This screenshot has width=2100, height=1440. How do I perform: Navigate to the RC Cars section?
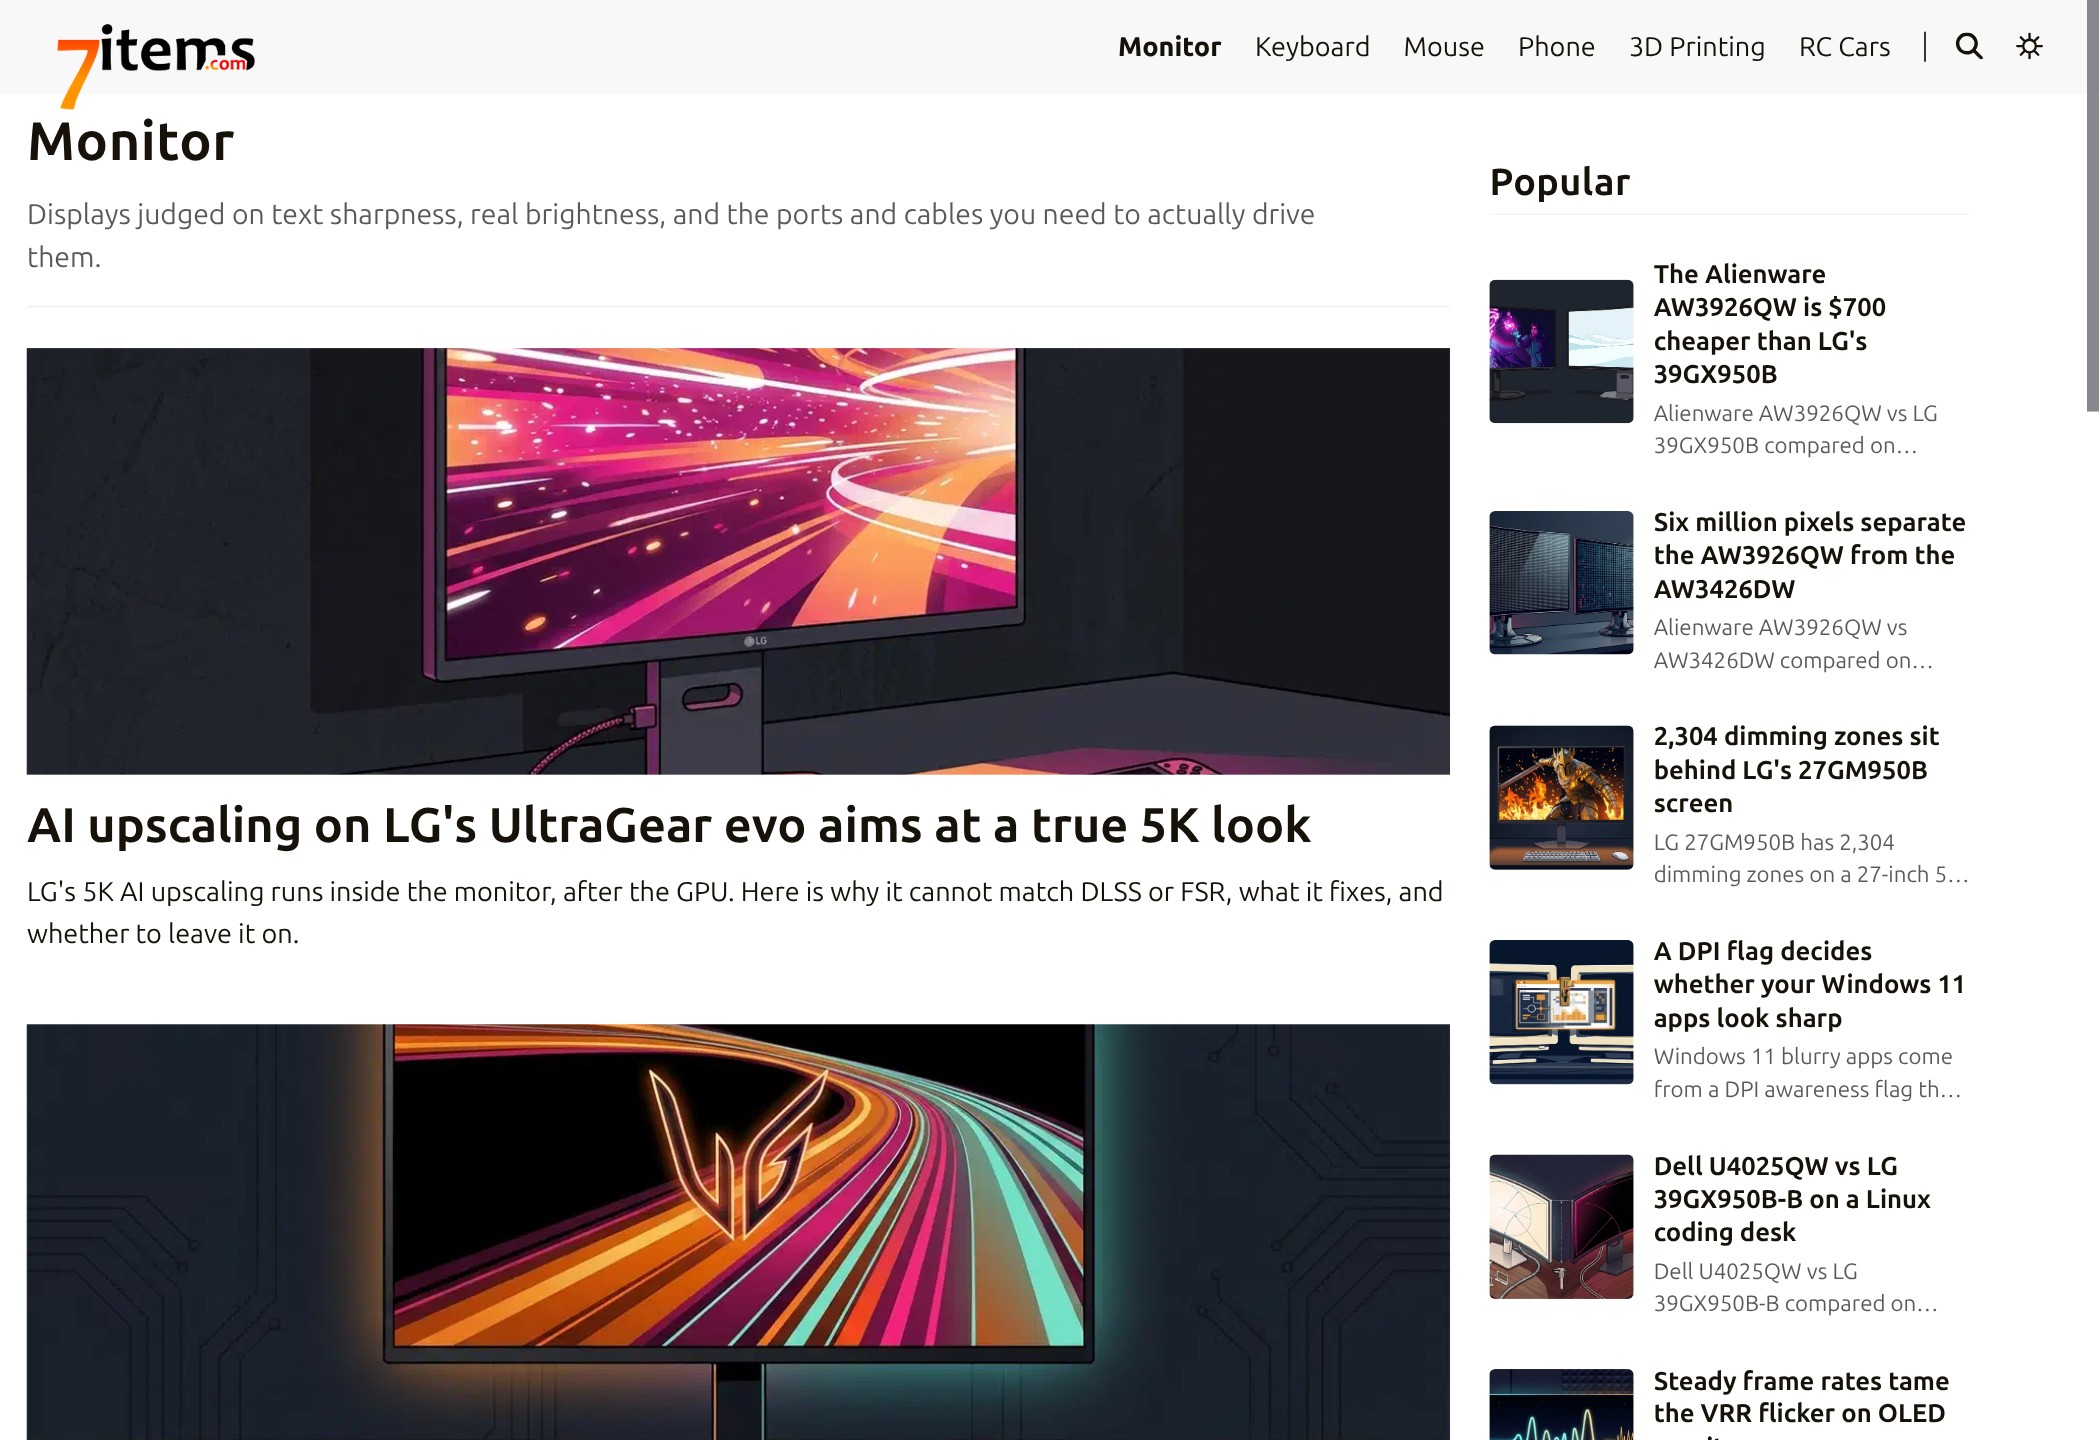click(x=1844, y=47)
